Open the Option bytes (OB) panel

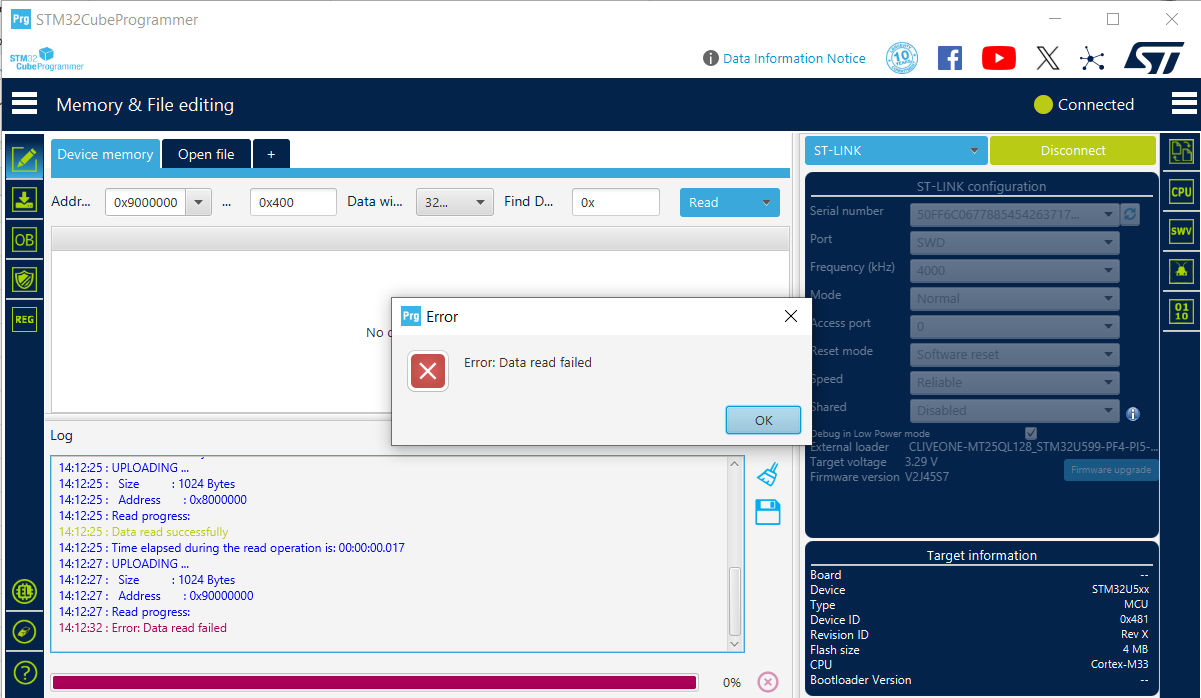24,238
